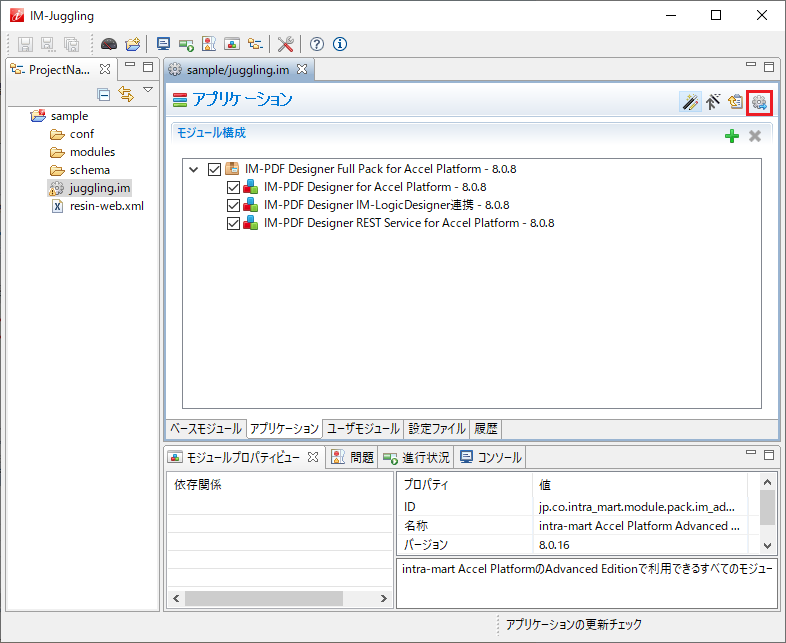Viewport: 786px width, 643px height.
Task: Uncheck IM-PDF Designer REST Service checkbox
Action: pos(233,224)
